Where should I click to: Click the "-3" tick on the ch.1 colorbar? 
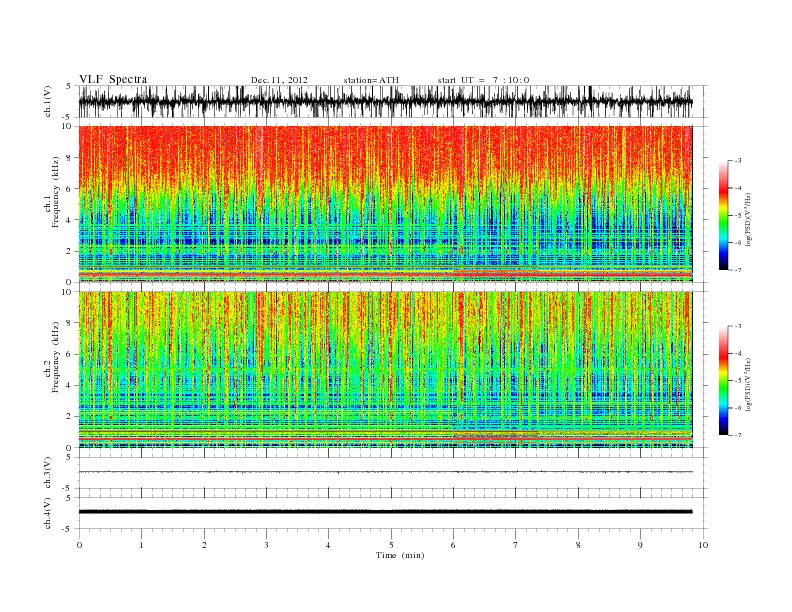738,161
